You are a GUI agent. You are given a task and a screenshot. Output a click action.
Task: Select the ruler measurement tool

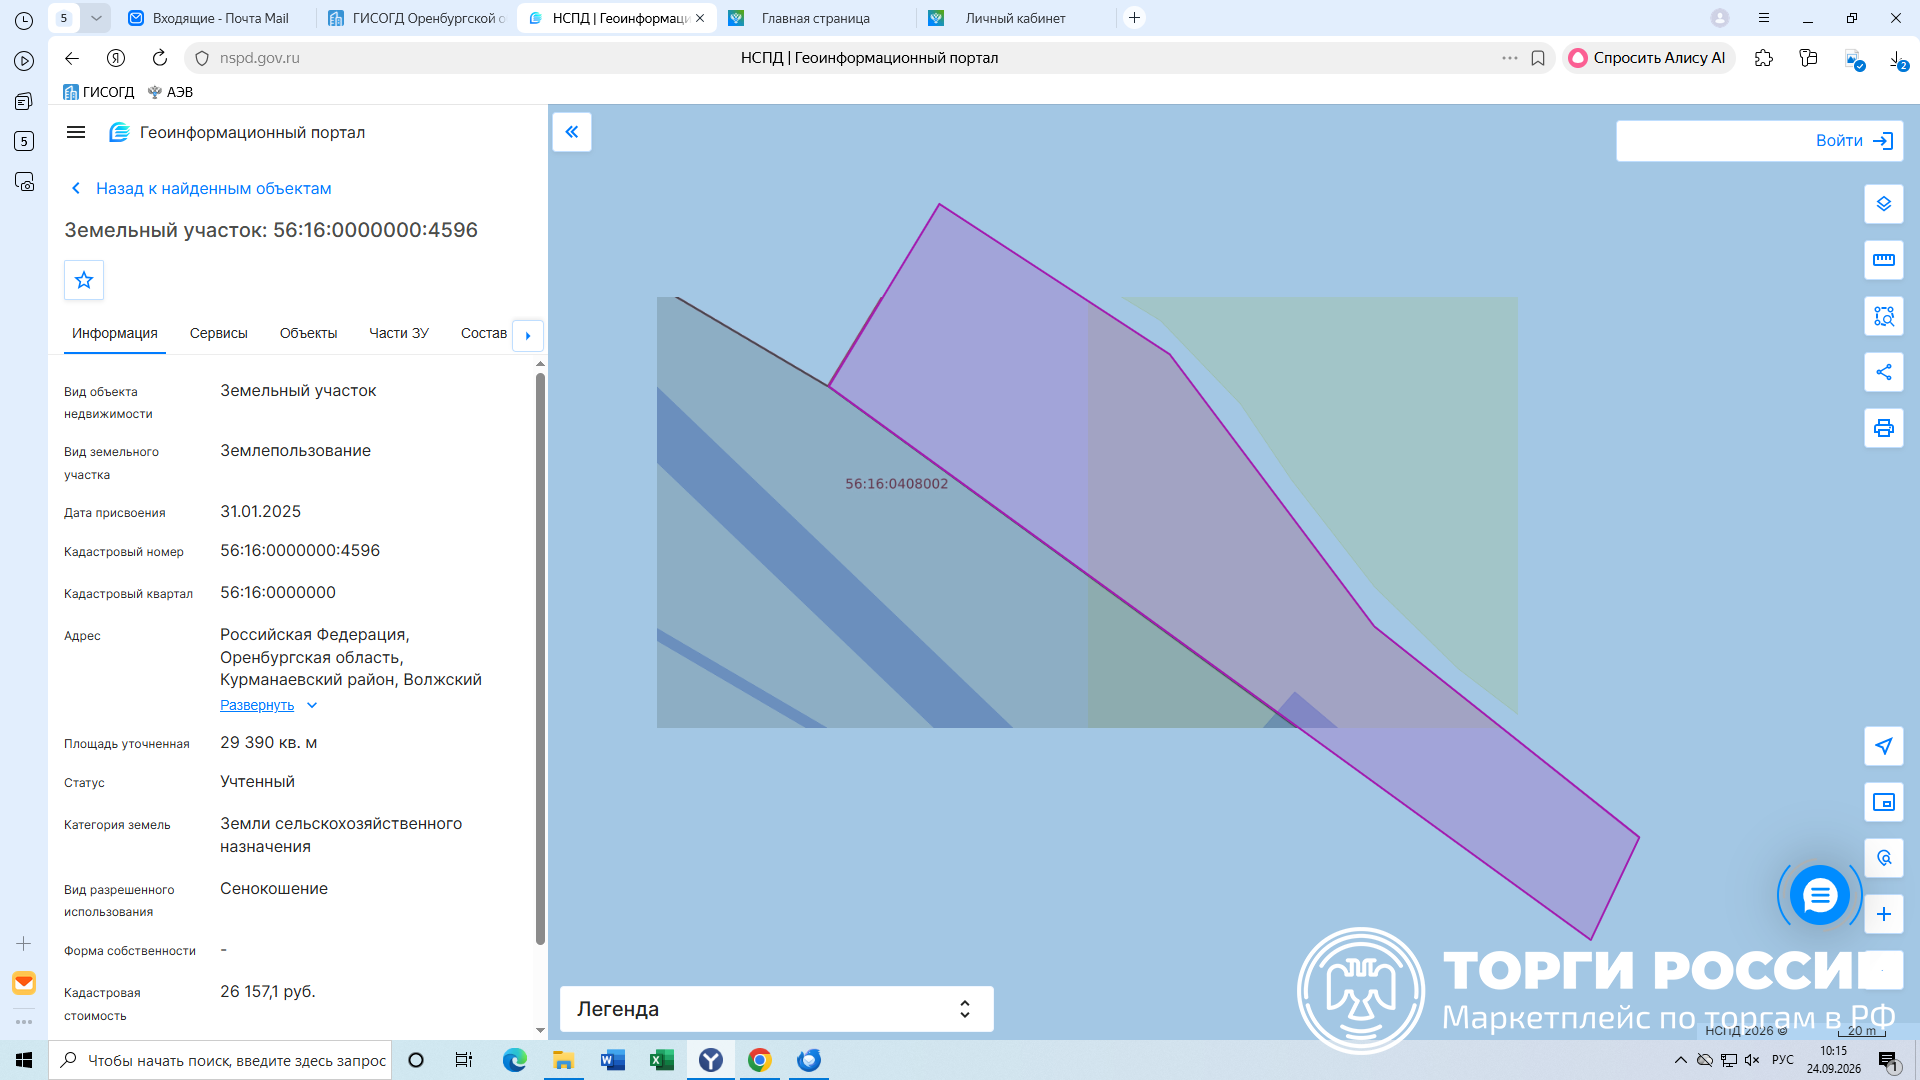[x=1884, y=260]
